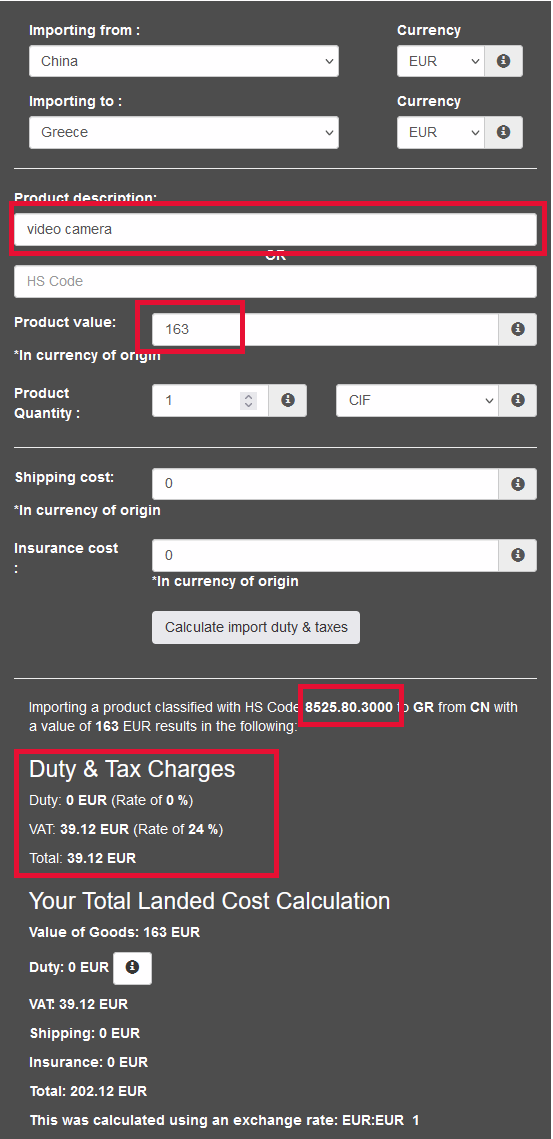Open the Importing from China dropdown
This screenshot has width=553, height=1139.
point(184,61)
